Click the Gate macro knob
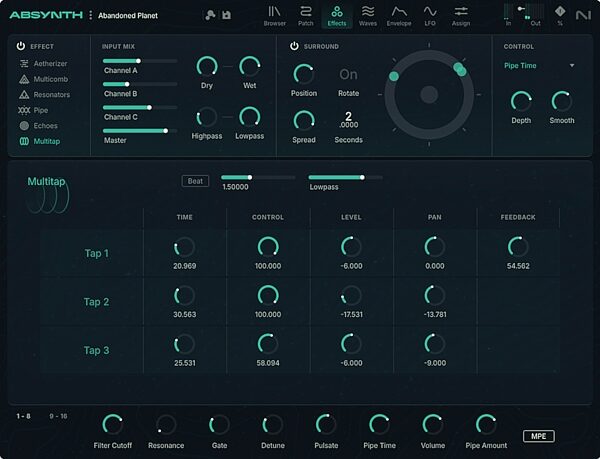Screen dimensions: 600x459 tap(219, 425)
